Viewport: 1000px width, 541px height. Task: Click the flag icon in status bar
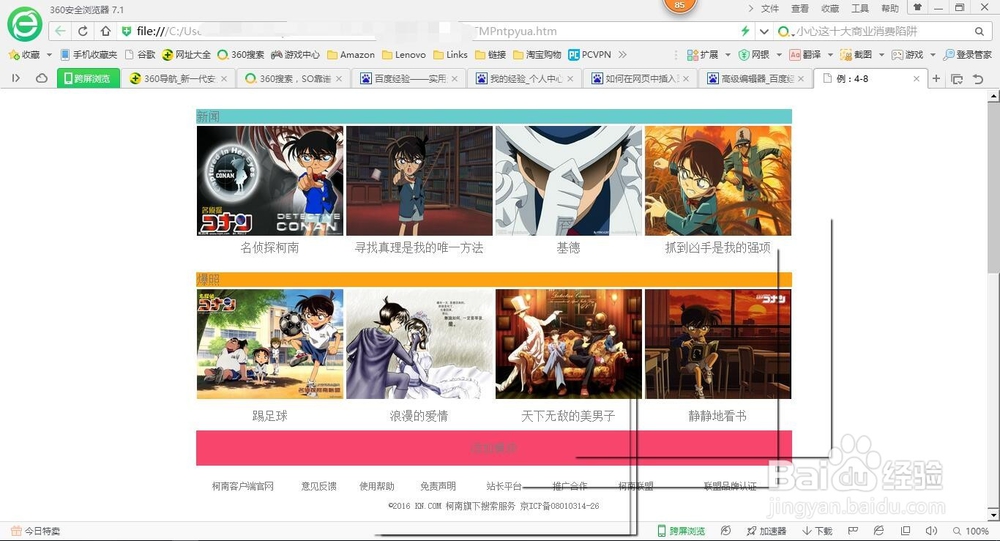853,531
